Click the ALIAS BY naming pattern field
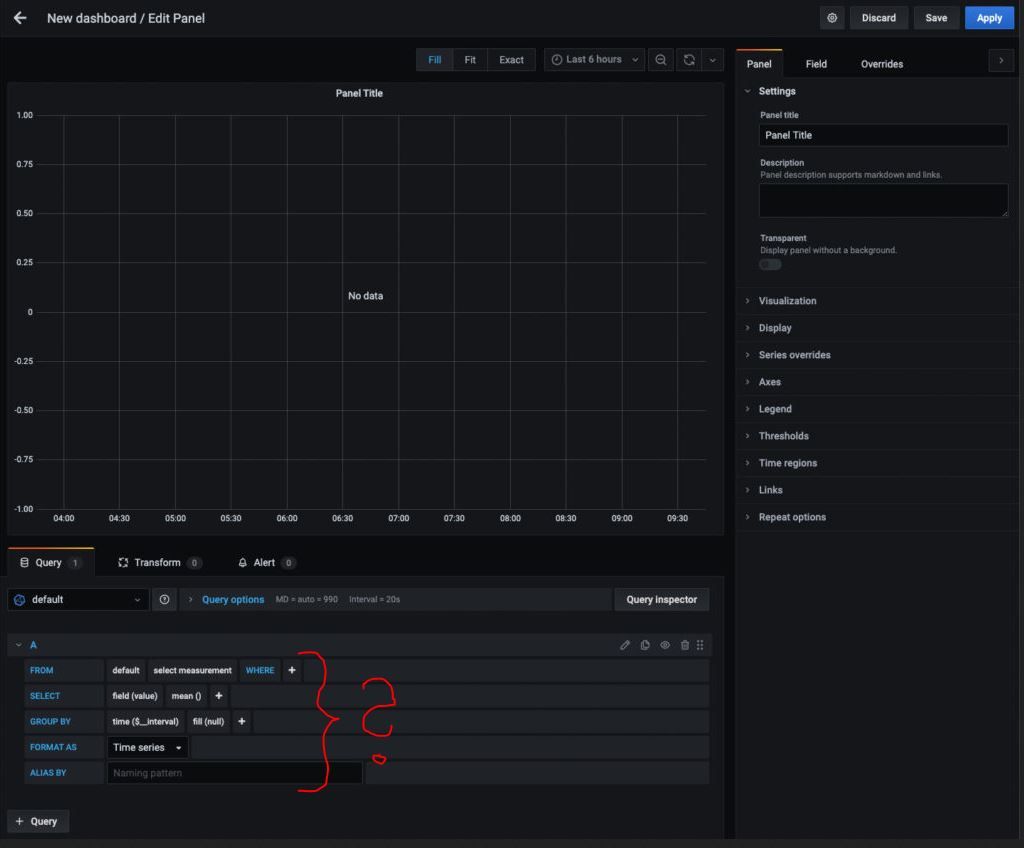1024x848 pixels. [x=234, y=773]
